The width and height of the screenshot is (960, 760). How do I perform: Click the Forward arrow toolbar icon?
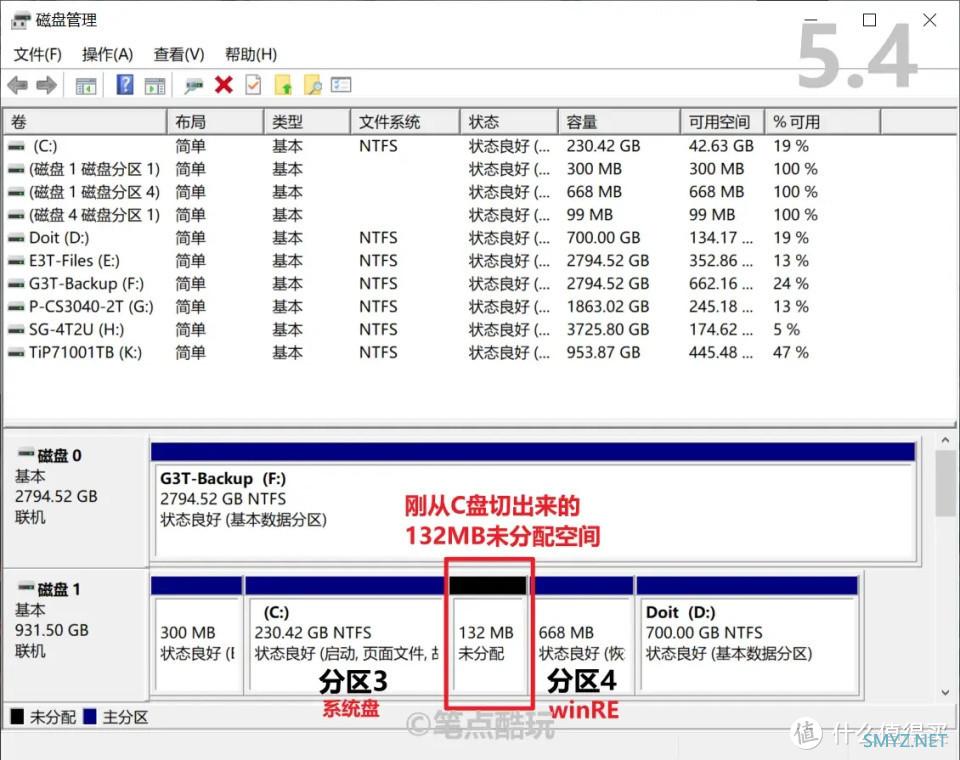pos(46,86)
